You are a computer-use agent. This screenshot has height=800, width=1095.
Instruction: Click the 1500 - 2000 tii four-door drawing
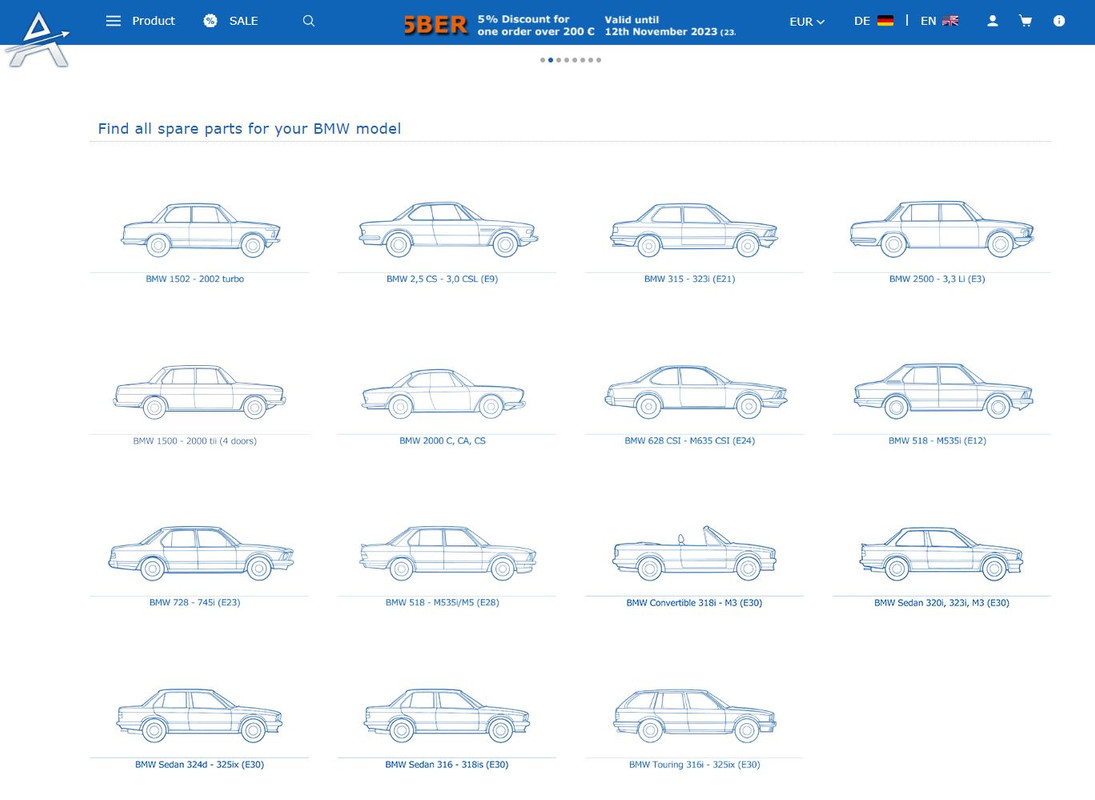click(x=200, y=392)
